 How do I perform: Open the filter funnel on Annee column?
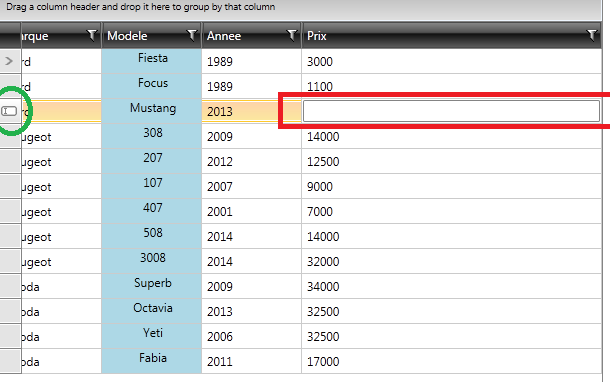pos(291,35)
